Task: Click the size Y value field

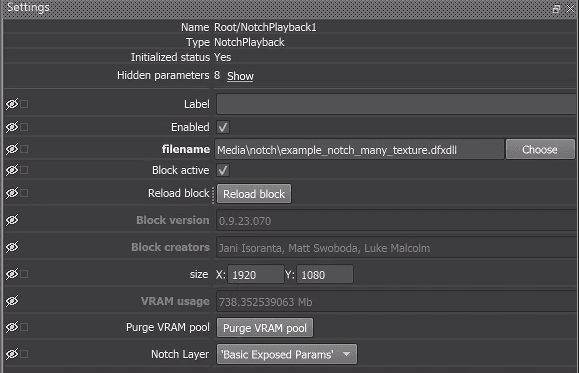Action: (x=325, y=274)
